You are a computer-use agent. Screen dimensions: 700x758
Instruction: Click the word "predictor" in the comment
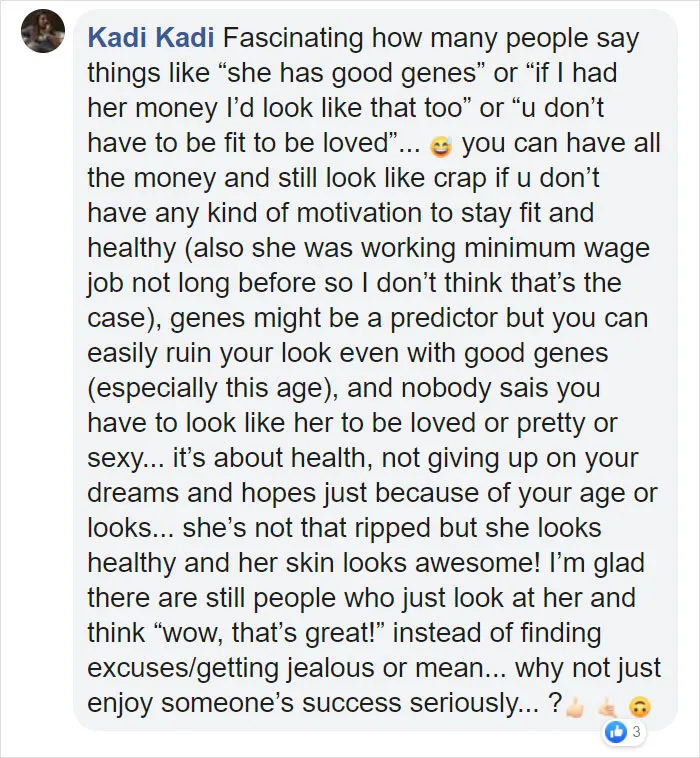(x=444, y=319)
